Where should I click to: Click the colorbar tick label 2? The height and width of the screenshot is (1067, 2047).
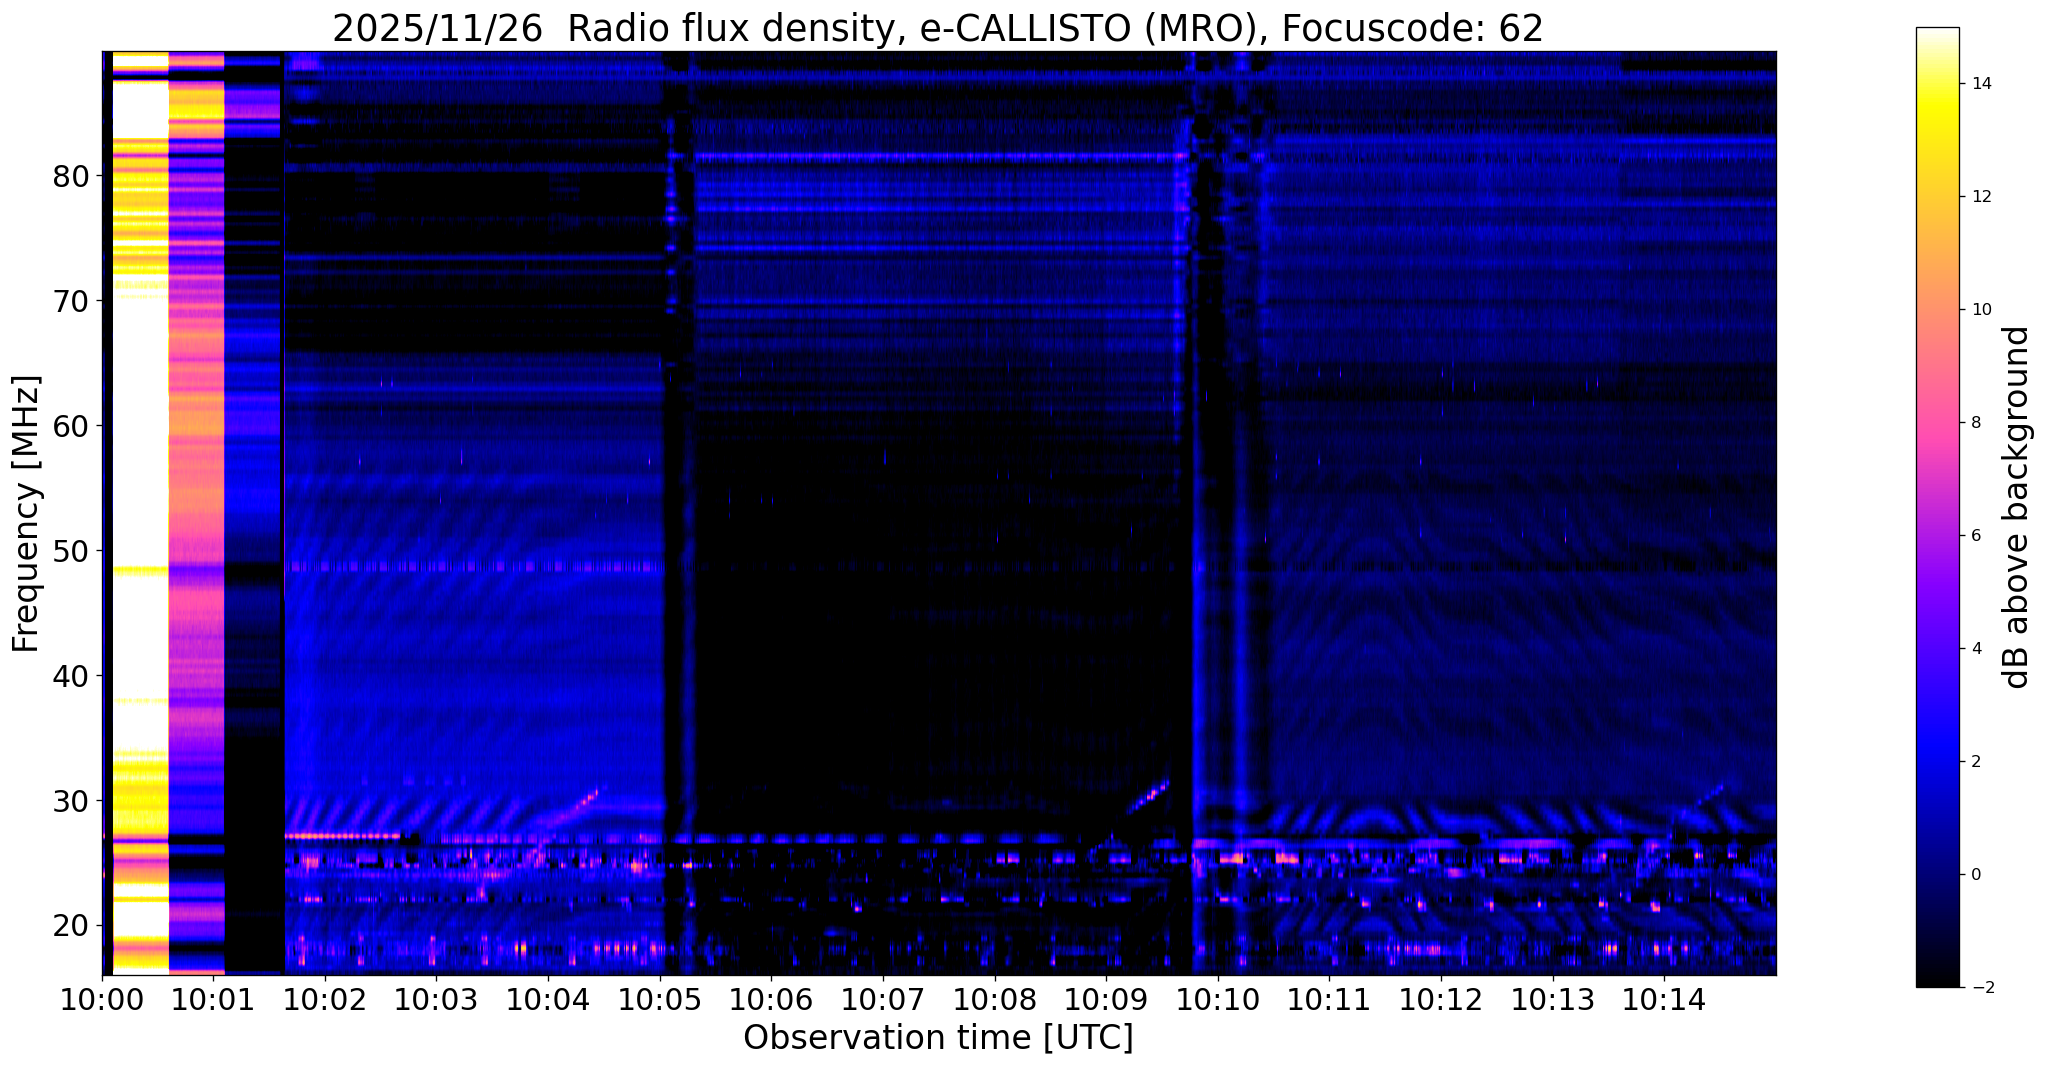(1975, 762)
